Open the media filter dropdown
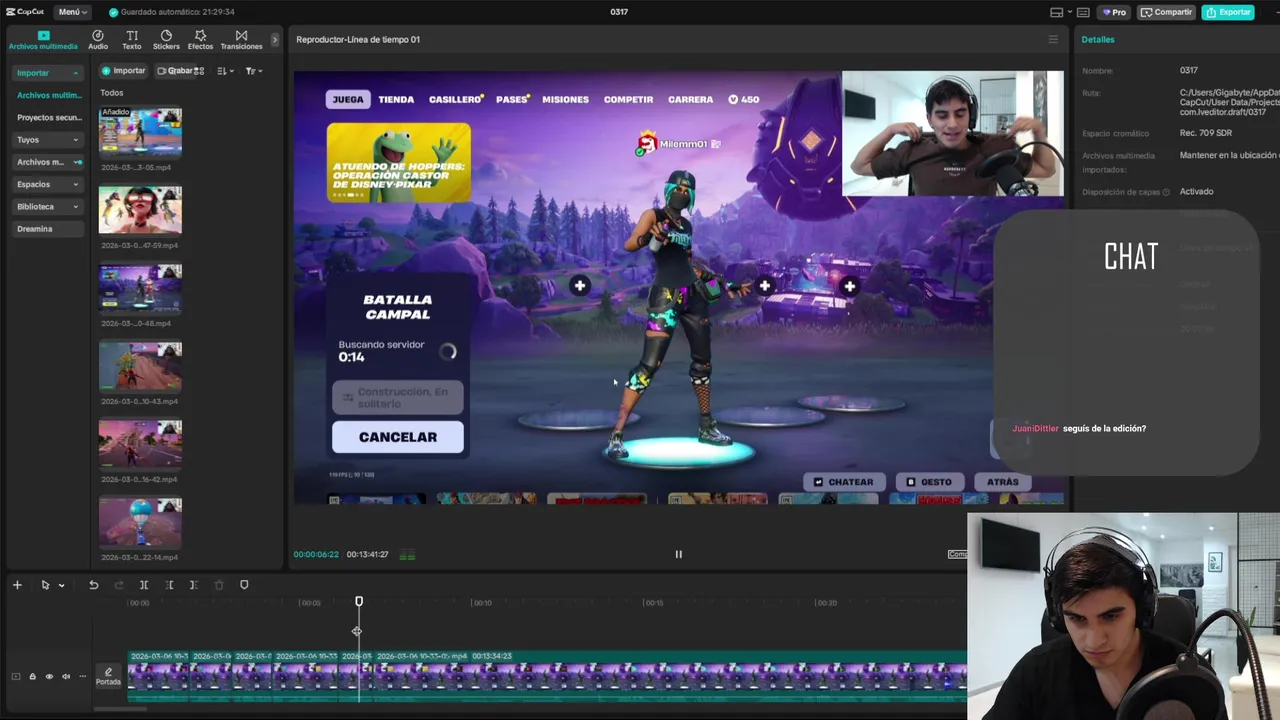 coord(254,71)
